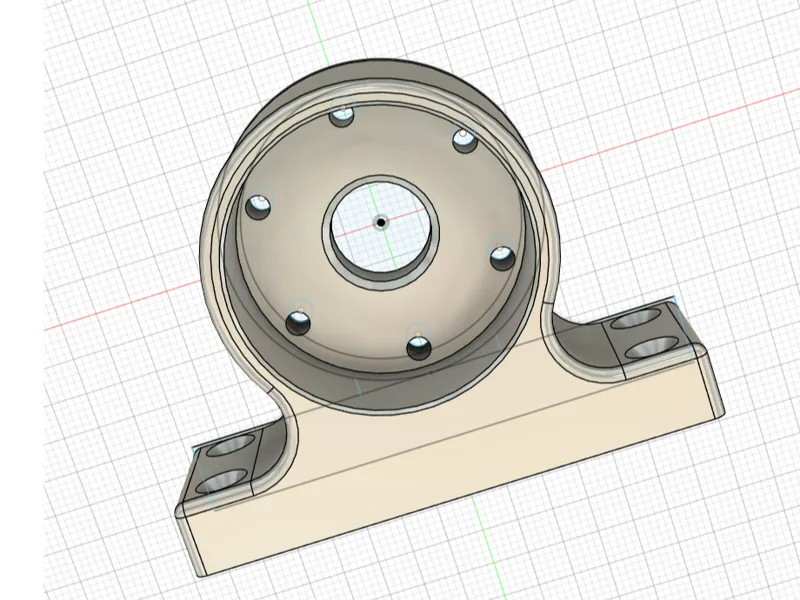Screen dimensions: 800x600
Task: Select lower mounting hole on left foot
Action: point(220,482)
